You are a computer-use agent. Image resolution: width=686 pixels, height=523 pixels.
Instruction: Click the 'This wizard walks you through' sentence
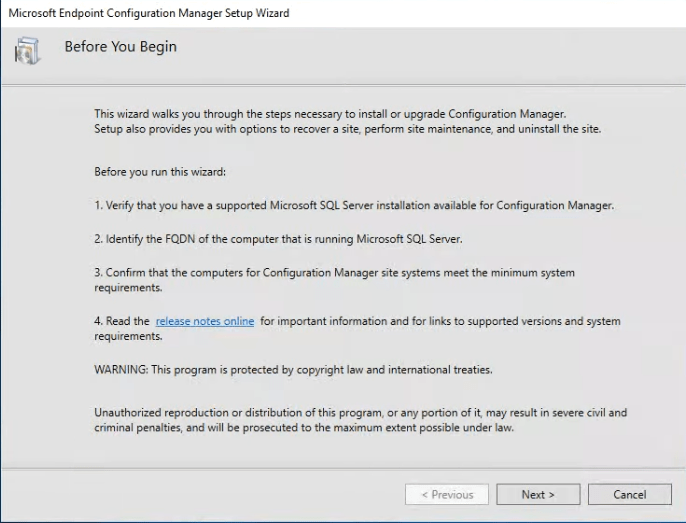click(x=335, y=113)
